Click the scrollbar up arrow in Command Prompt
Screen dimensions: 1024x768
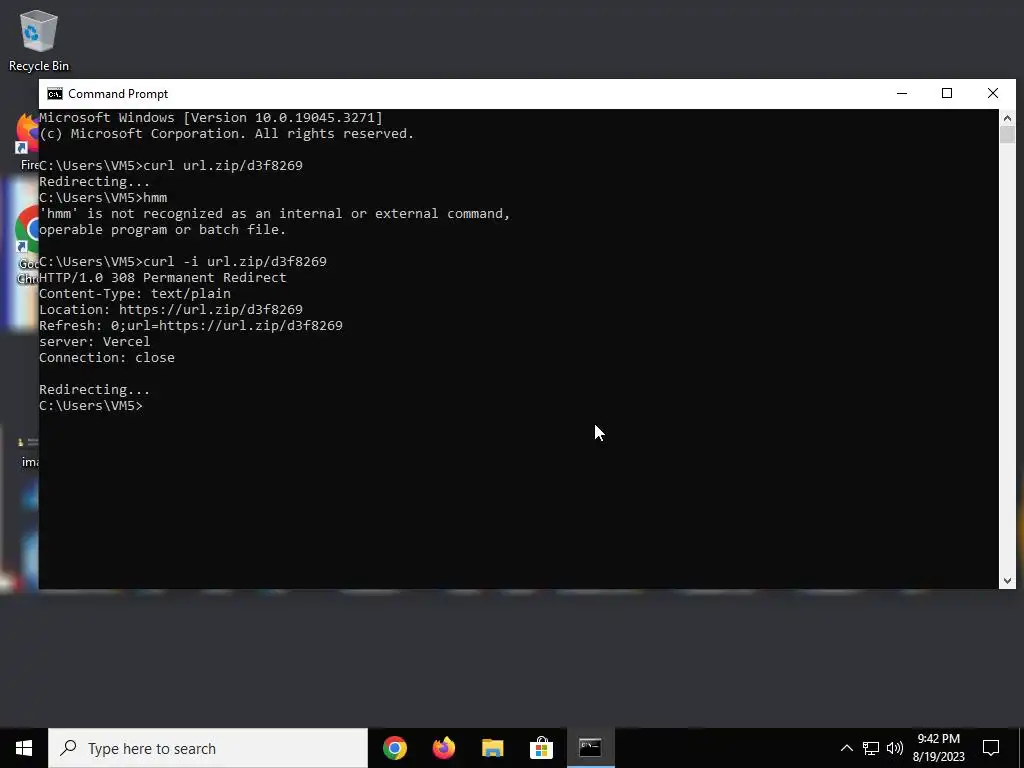[1007, 118]
